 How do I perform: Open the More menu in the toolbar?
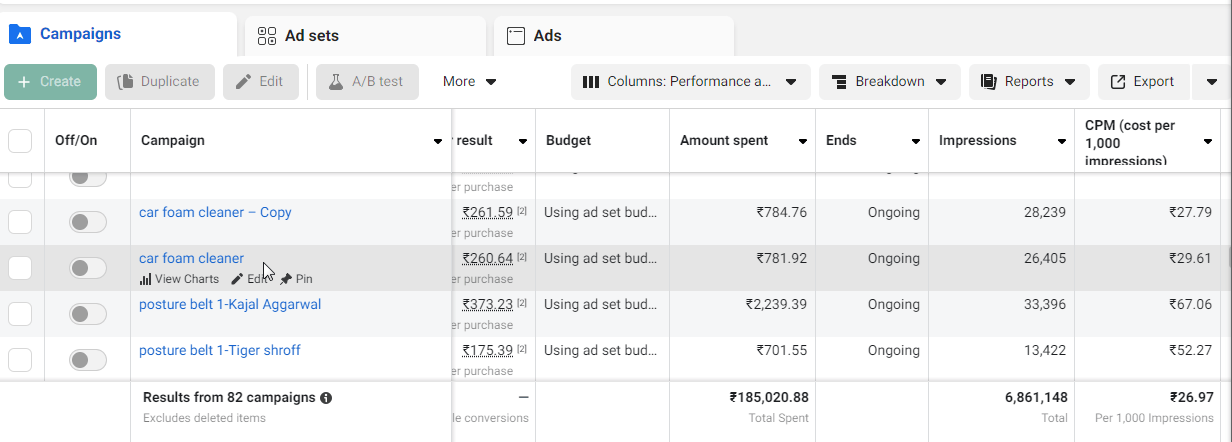(x=470, y=82)
